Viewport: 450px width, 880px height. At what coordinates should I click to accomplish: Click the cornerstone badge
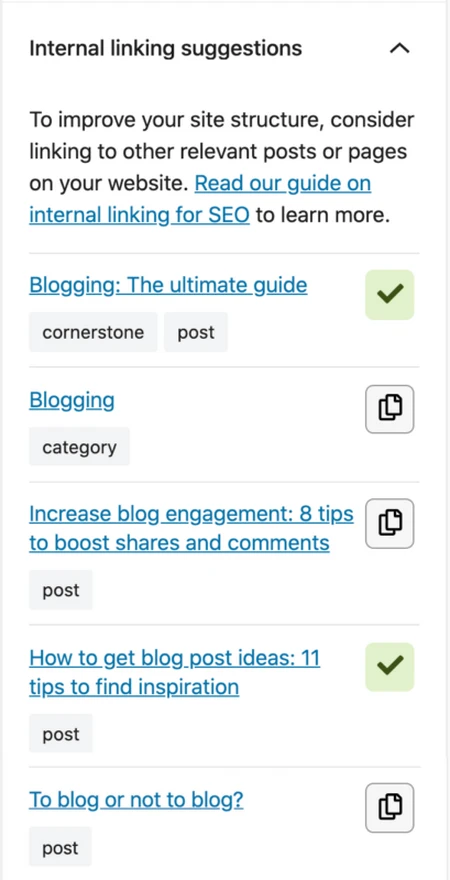(x=93, y=332)
